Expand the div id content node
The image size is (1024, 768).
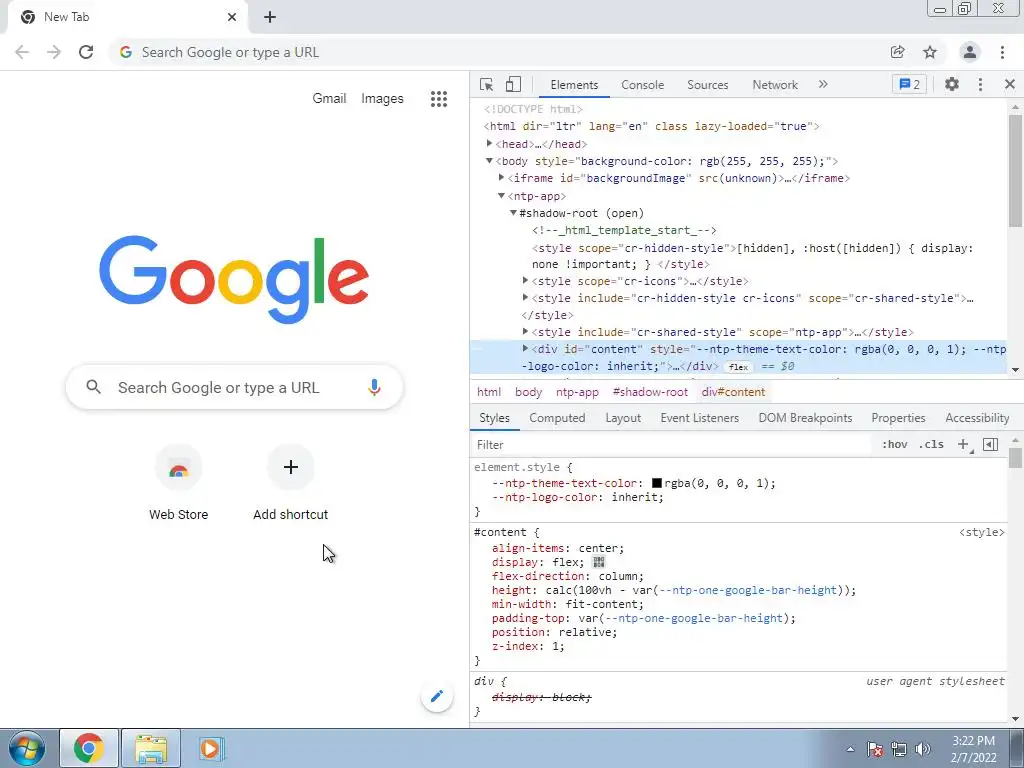(x=525, y=349)
